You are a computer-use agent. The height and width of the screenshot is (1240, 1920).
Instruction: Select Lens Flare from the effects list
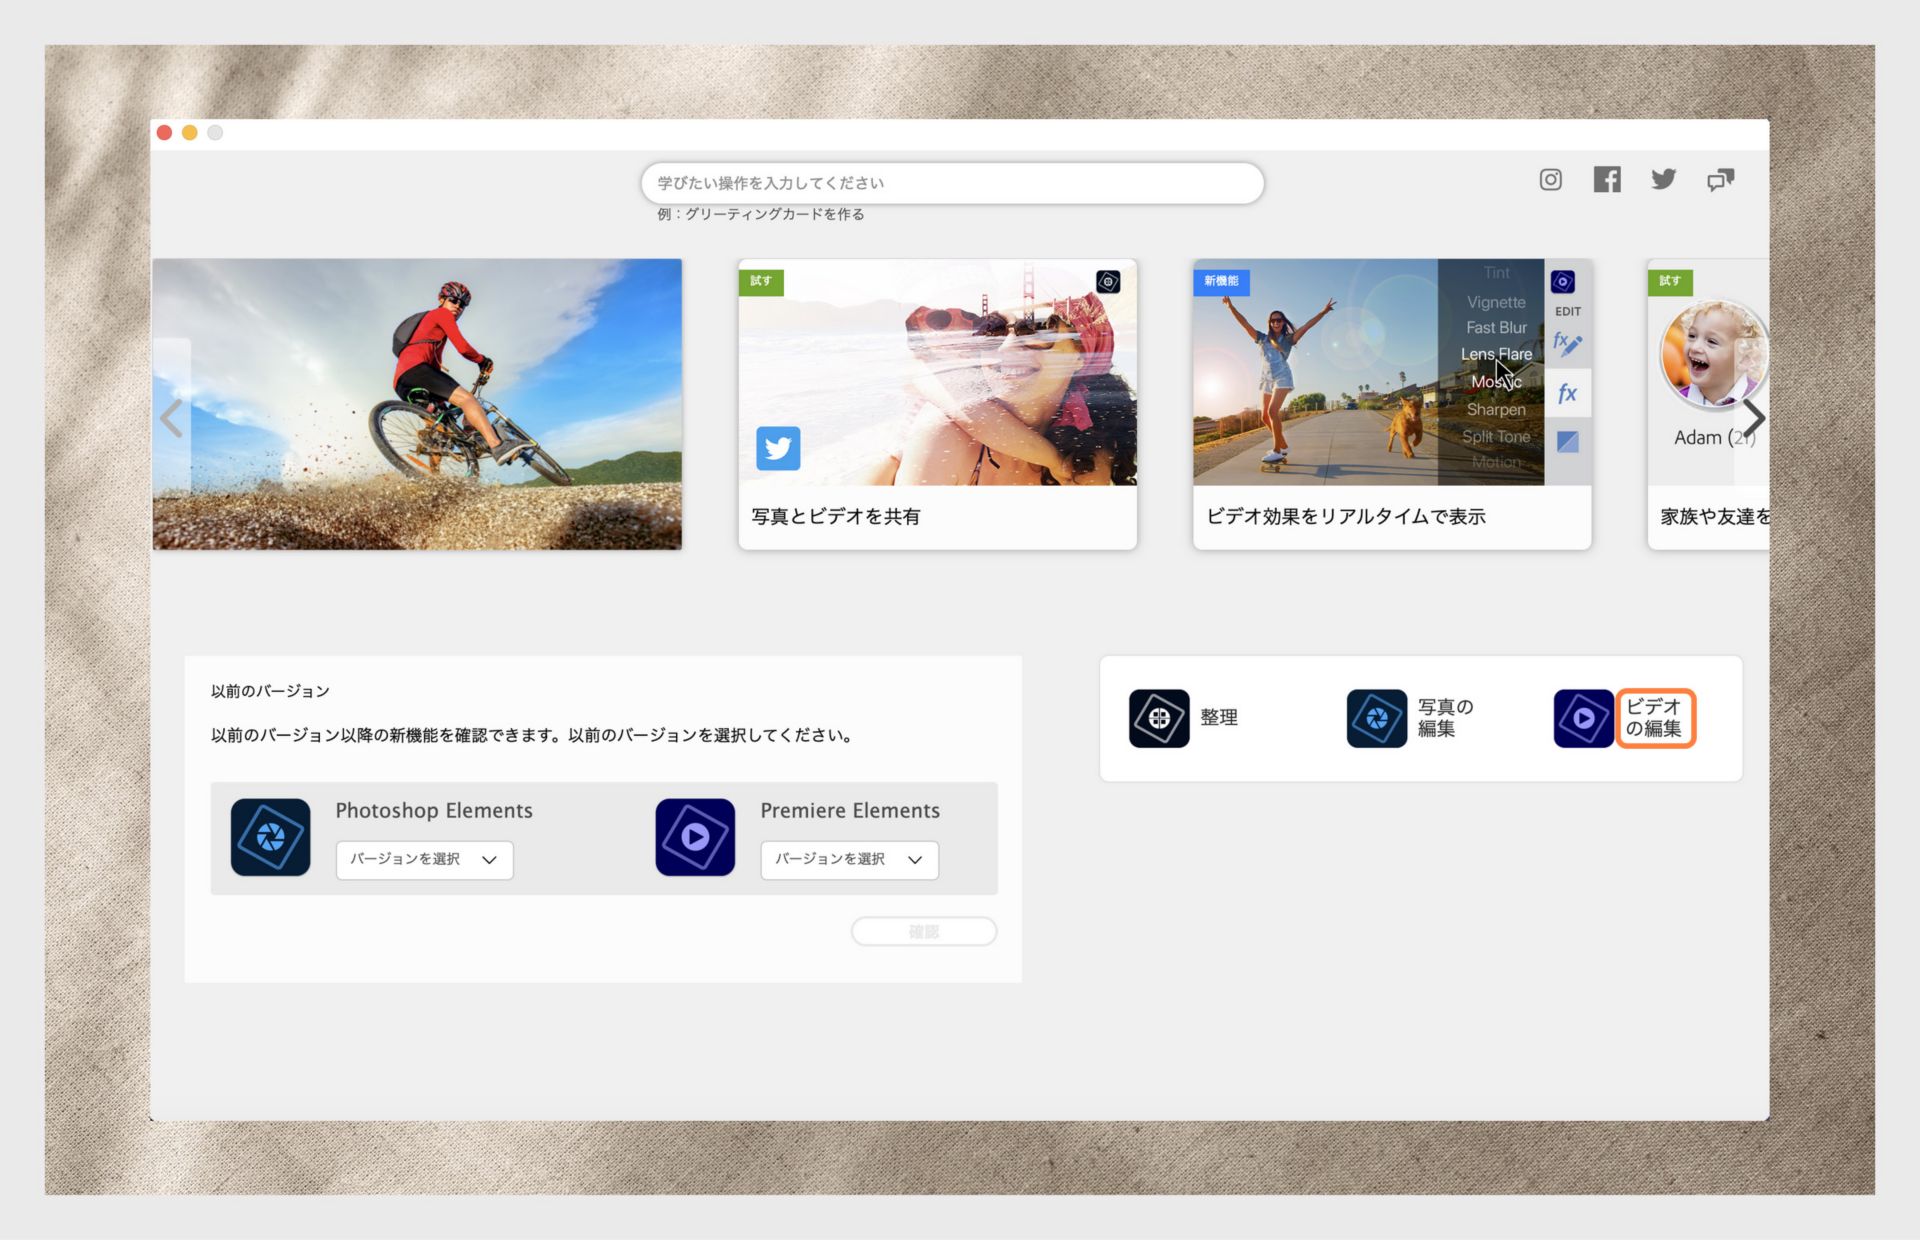(x=1497, y=354)
